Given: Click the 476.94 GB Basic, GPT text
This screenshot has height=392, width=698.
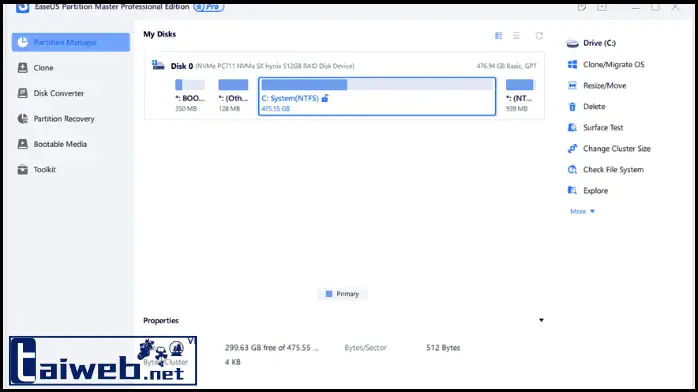Looking at the screenshot, I should (507, 66).
